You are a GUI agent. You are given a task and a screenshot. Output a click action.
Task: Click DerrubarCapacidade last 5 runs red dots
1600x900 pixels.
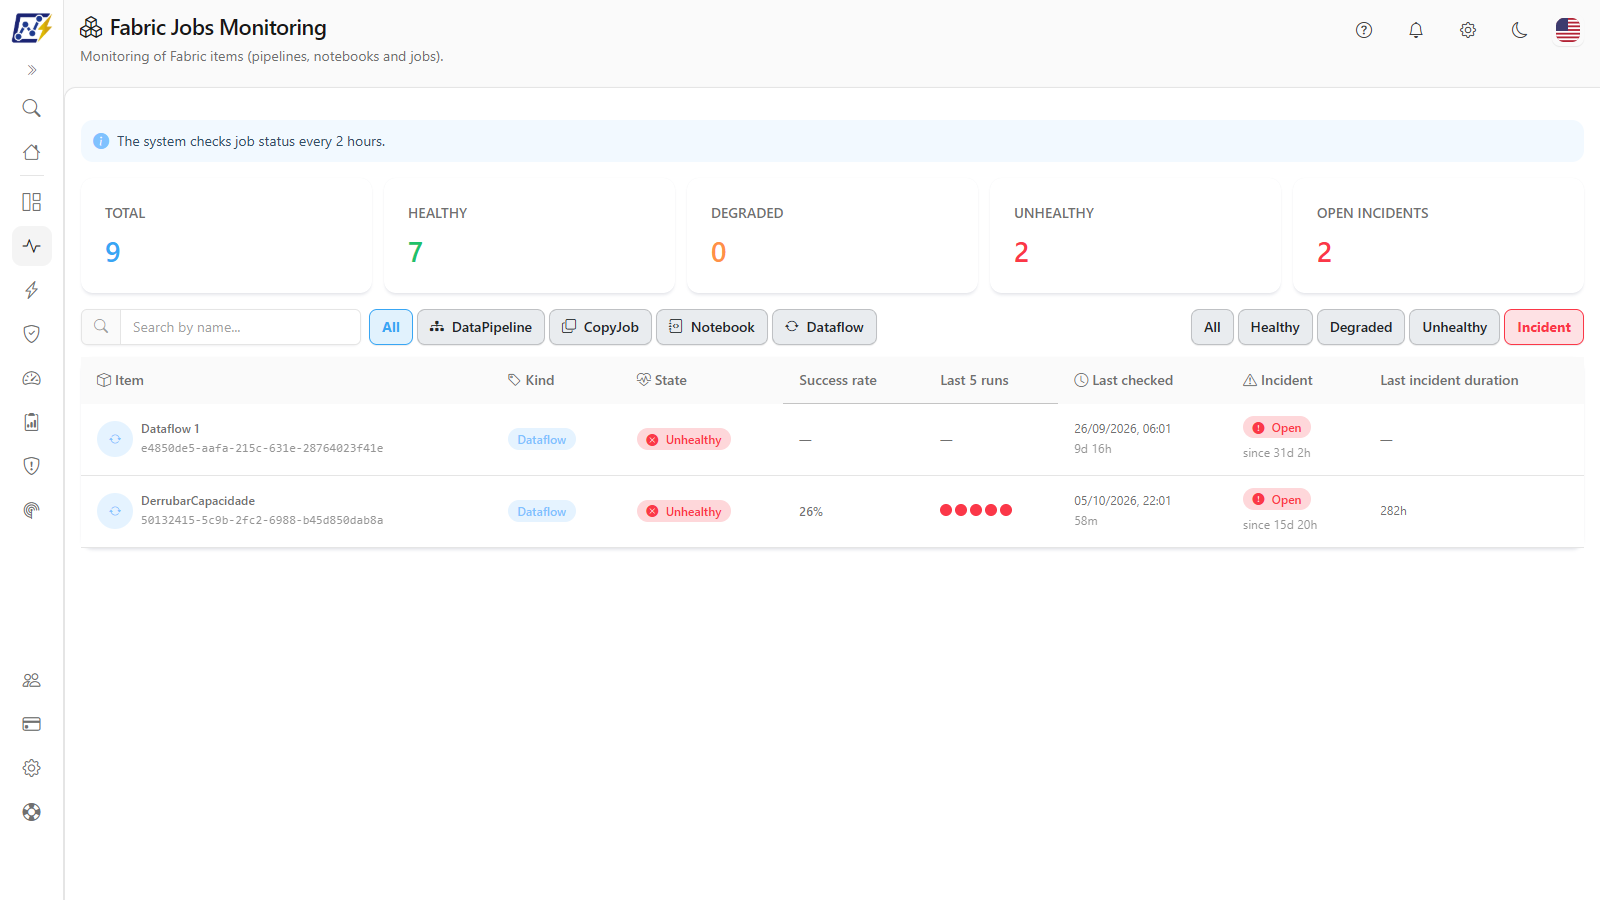(x=976, y=510)
